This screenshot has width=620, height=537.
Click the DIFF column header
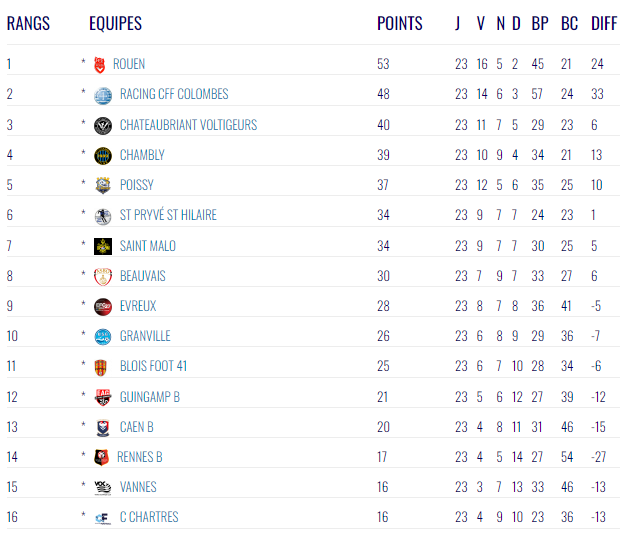click(604, 23)
